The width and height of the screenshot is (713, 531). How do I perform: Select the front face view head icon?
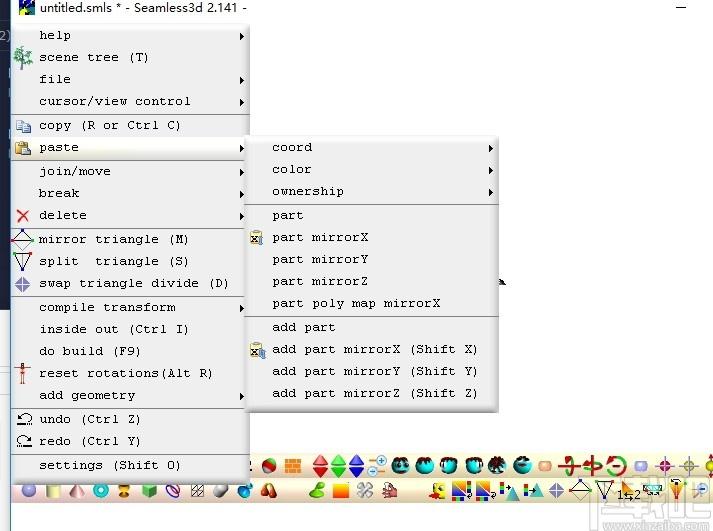click(x=401, y=466)
